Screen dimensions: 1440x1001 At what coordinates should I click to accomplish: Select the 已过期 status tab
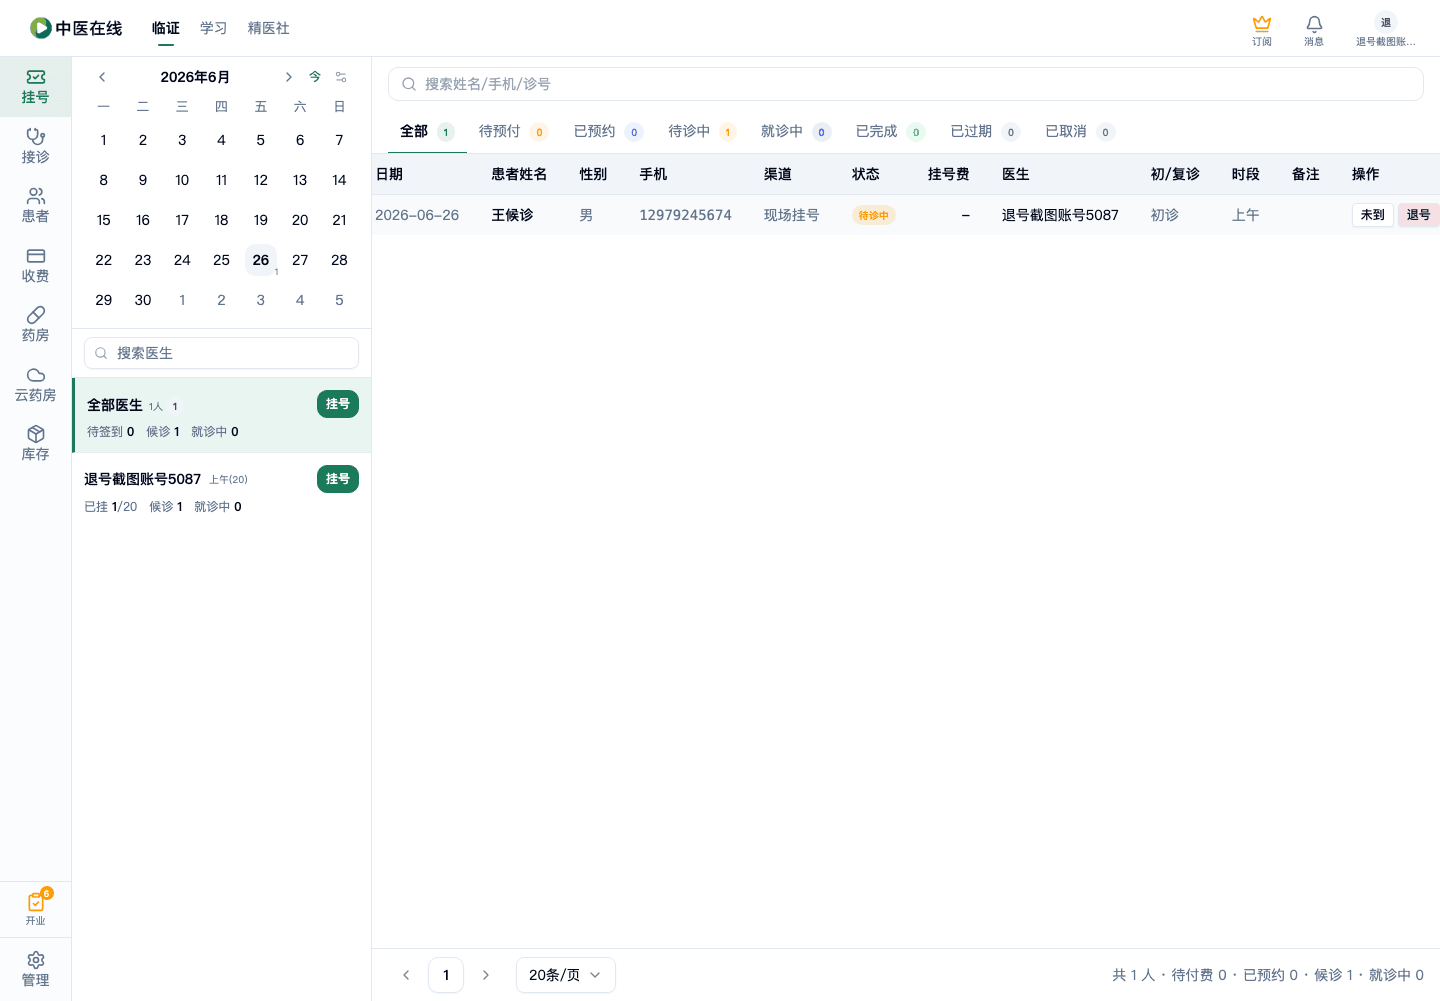985,131
